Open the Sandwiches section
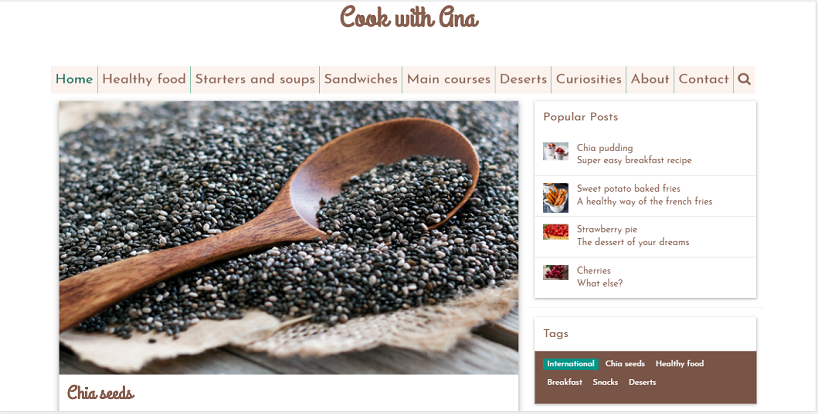 (x=361, y=79)
